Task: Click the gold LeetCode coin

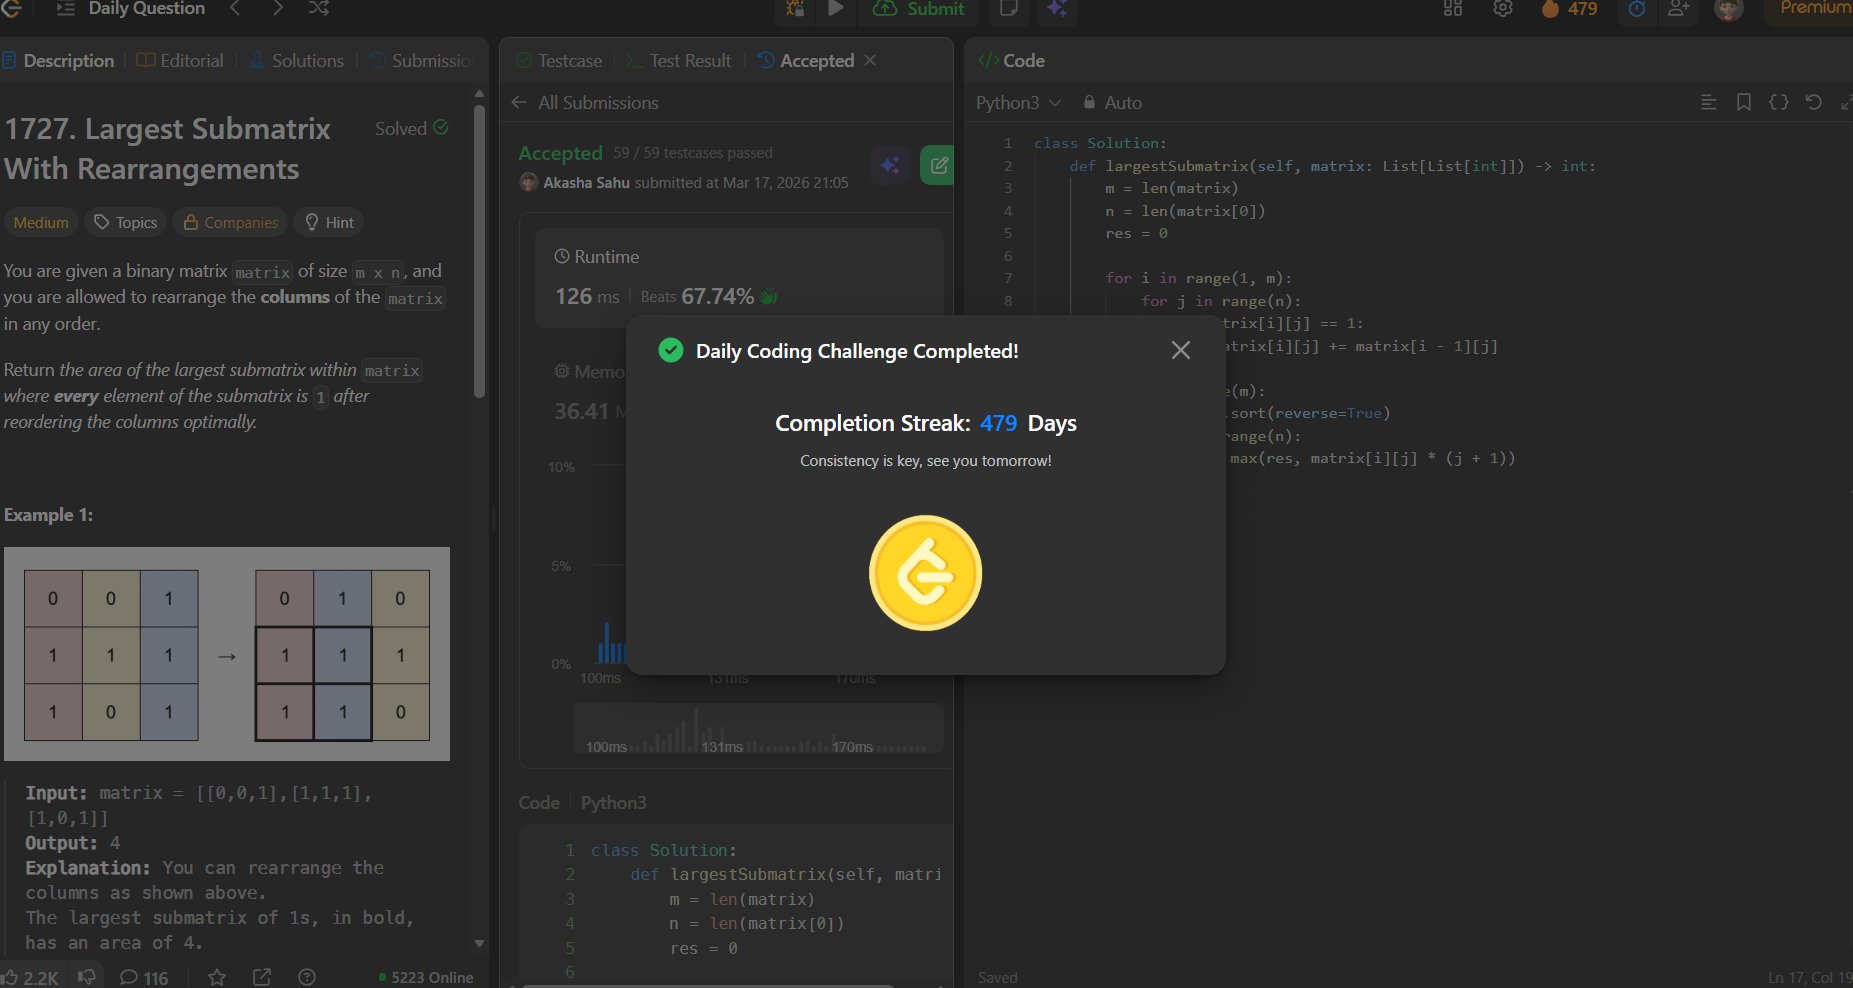Action: click(x=925, y=573)
